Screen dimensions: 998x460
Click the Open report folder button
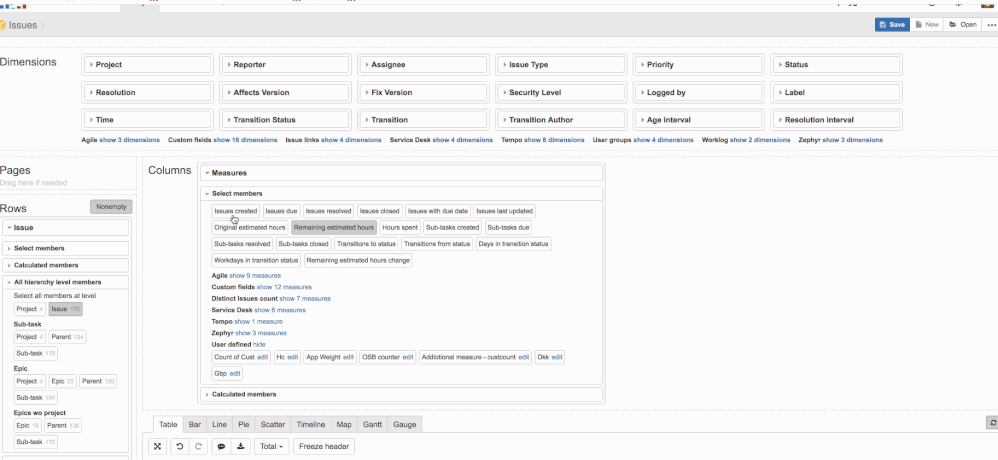click(962, 25)
